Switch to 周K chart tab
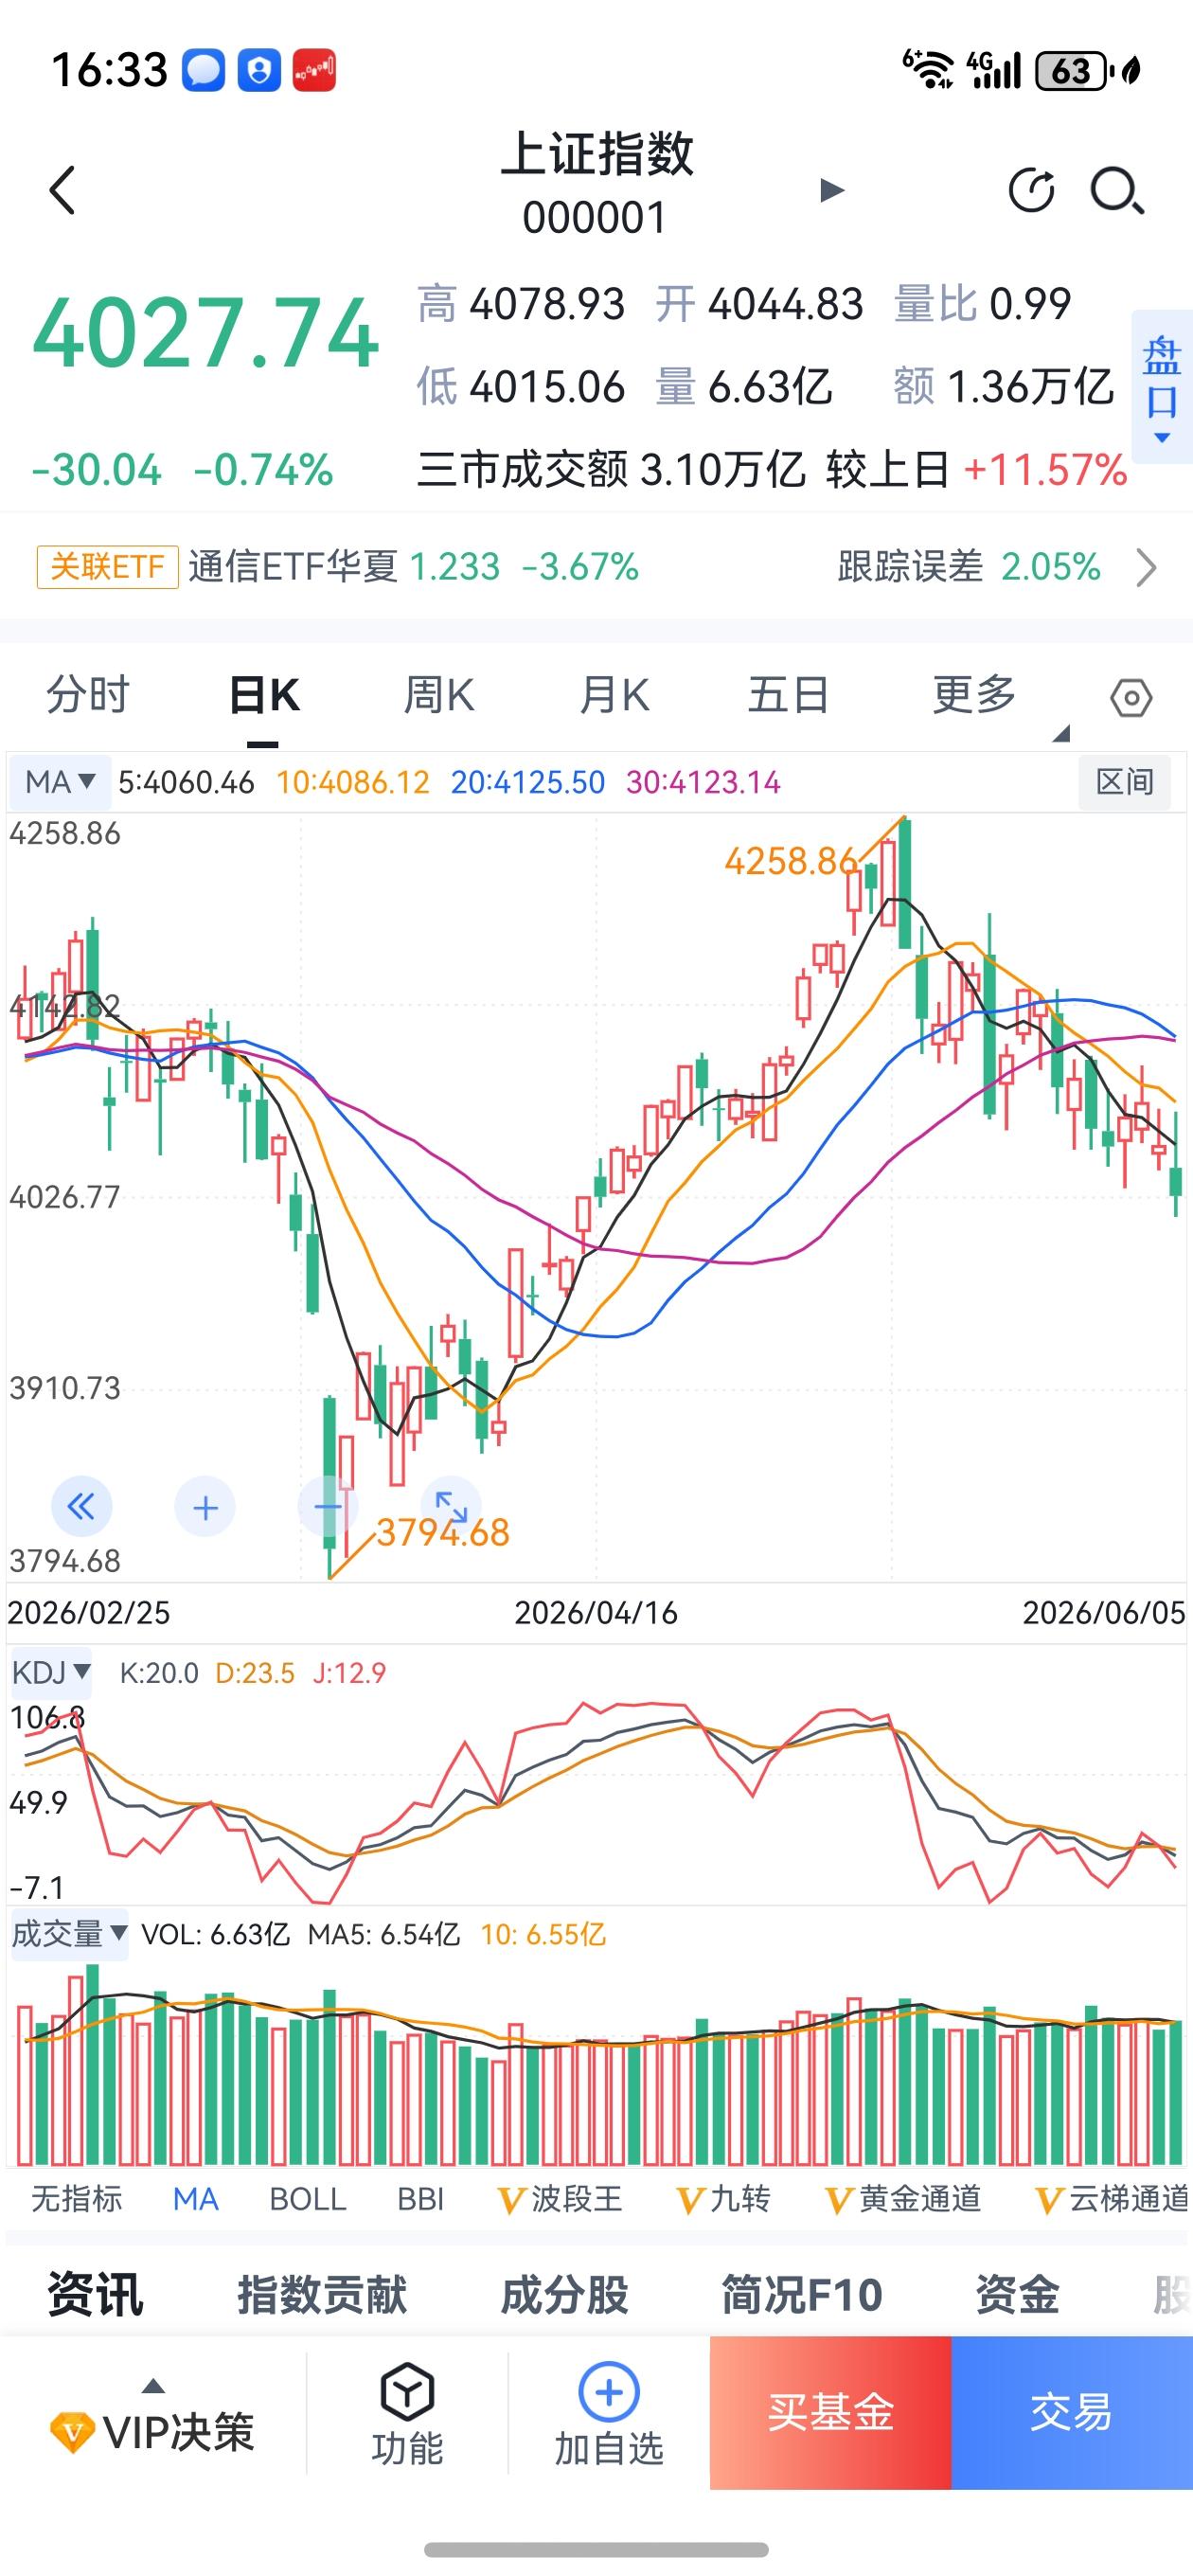Screen dimensions: 1193x2576 coord(439,695)
